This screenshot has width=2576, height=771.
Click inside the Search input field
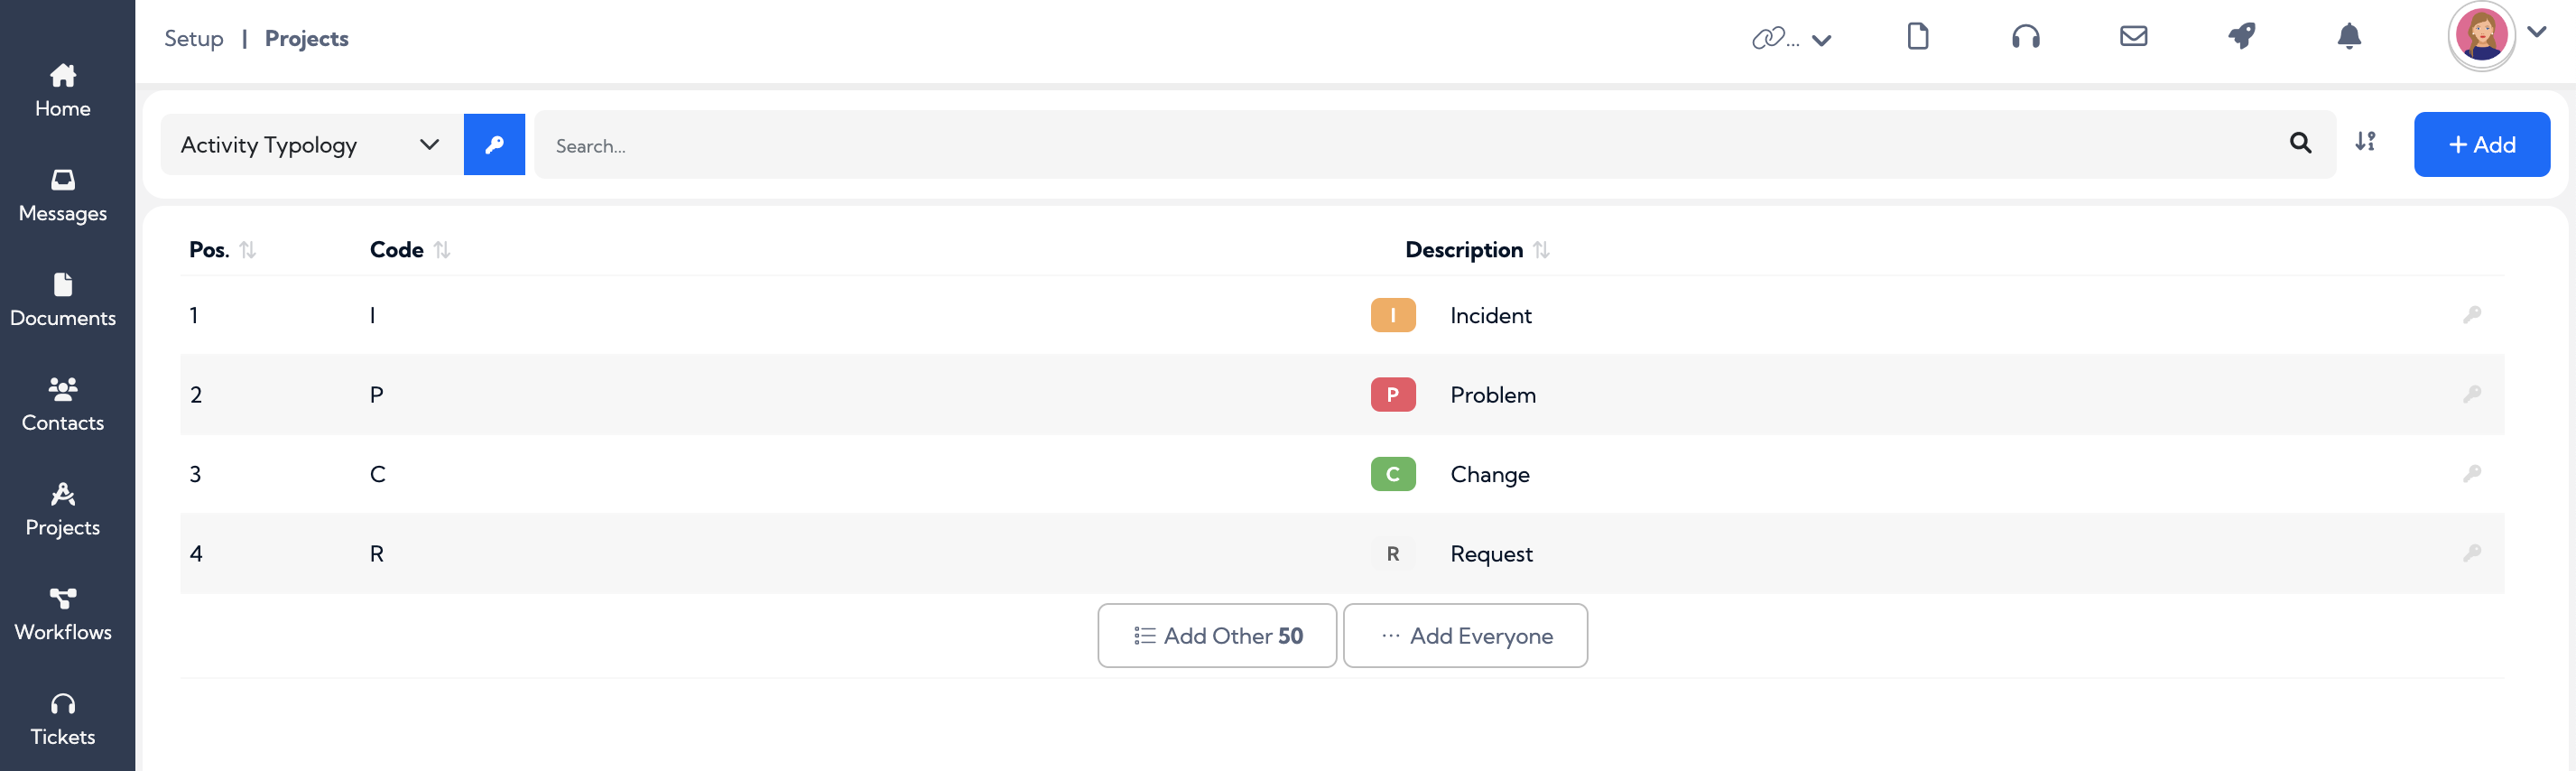coord(1410,146)
